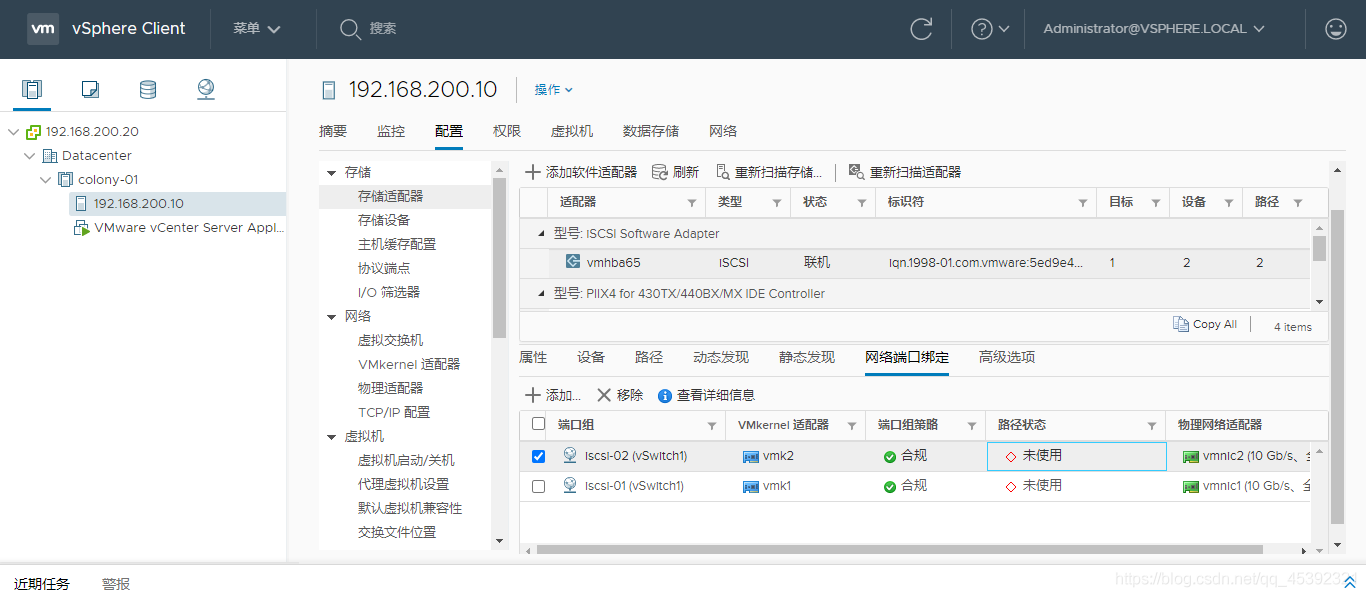1366x597 pixels.
Task: Check the iscsi-01 (vSwitch1) row checkbox
Action: pos(539,486)
